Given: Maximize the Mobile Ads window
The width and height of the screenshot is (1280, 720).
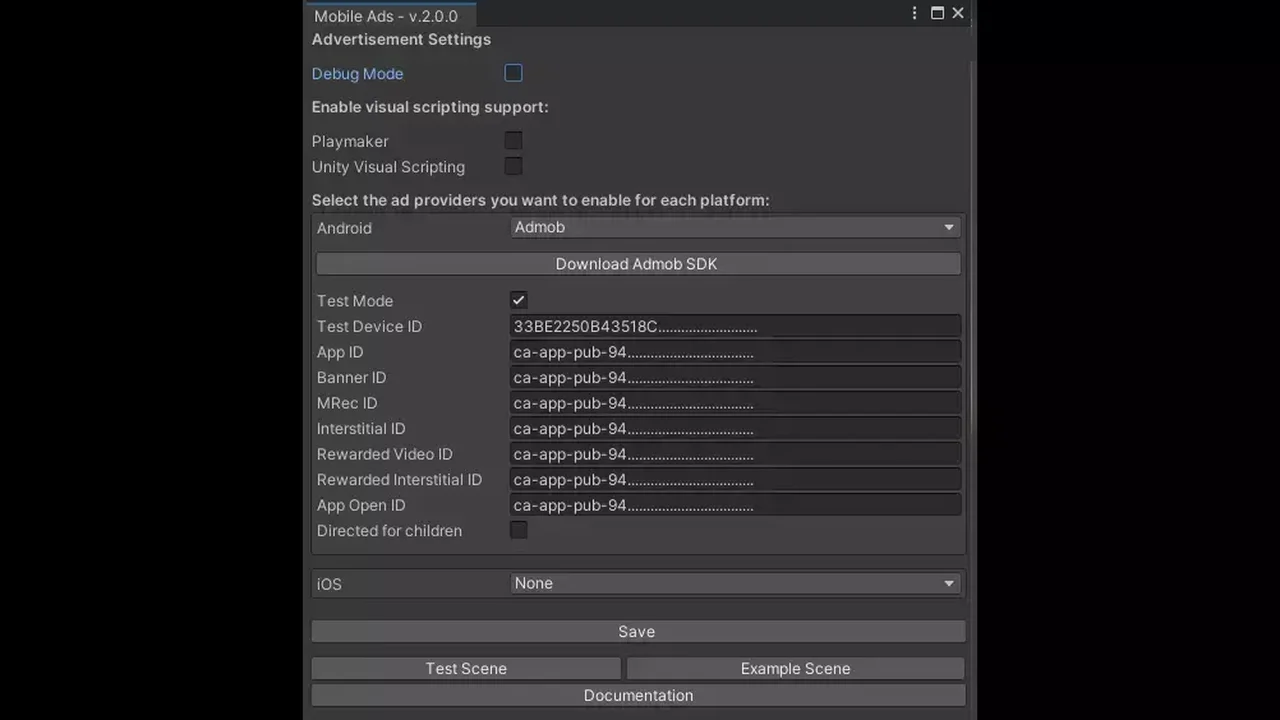Looking at the screenshot, I should click(937, 14).
